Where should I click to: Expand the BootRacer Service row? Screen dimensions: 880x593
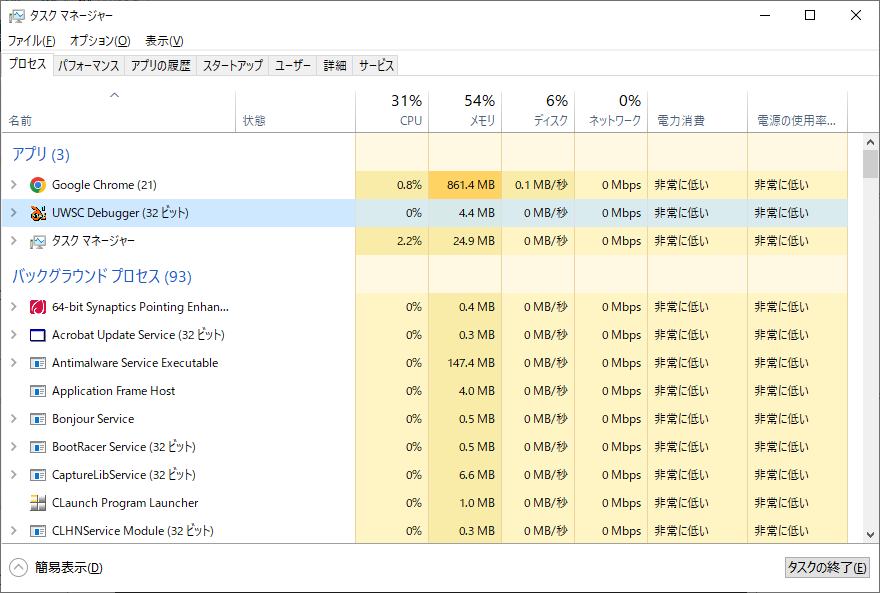[14, 447]
